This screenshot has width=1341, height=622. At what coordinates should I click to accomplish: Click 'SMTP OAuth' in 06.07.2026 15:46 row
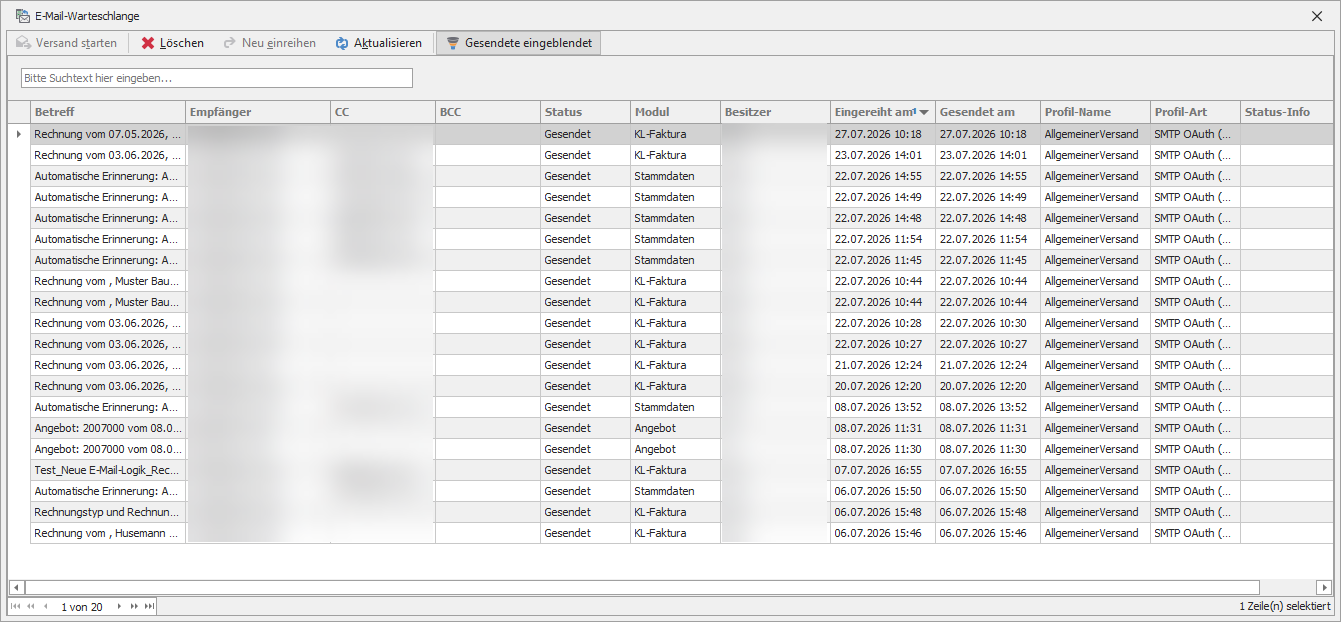coord(1195,533)
